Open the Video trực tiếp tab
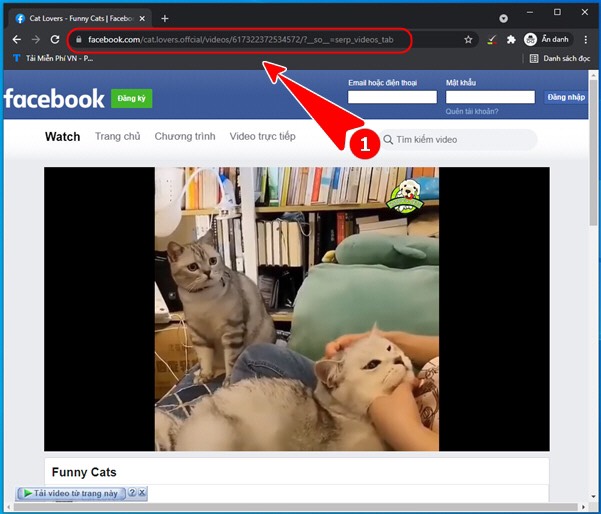601x514 pixels. 263,136
